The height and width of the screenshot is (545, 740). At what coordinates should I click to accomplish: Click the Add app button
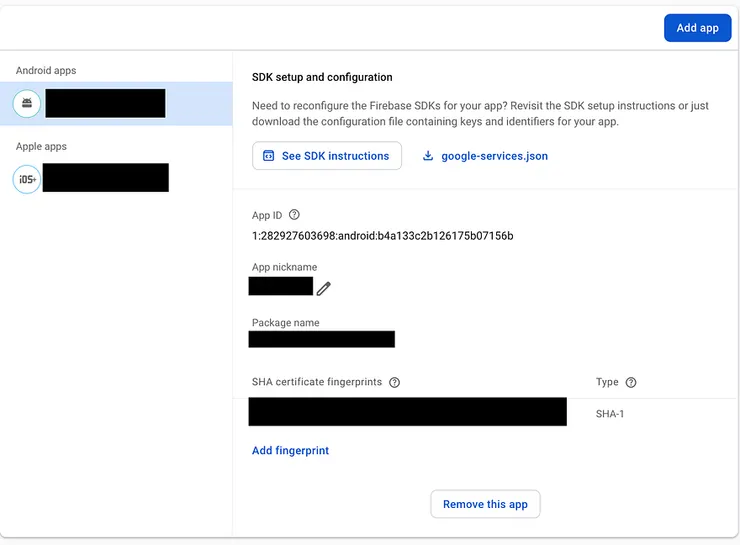697,28
